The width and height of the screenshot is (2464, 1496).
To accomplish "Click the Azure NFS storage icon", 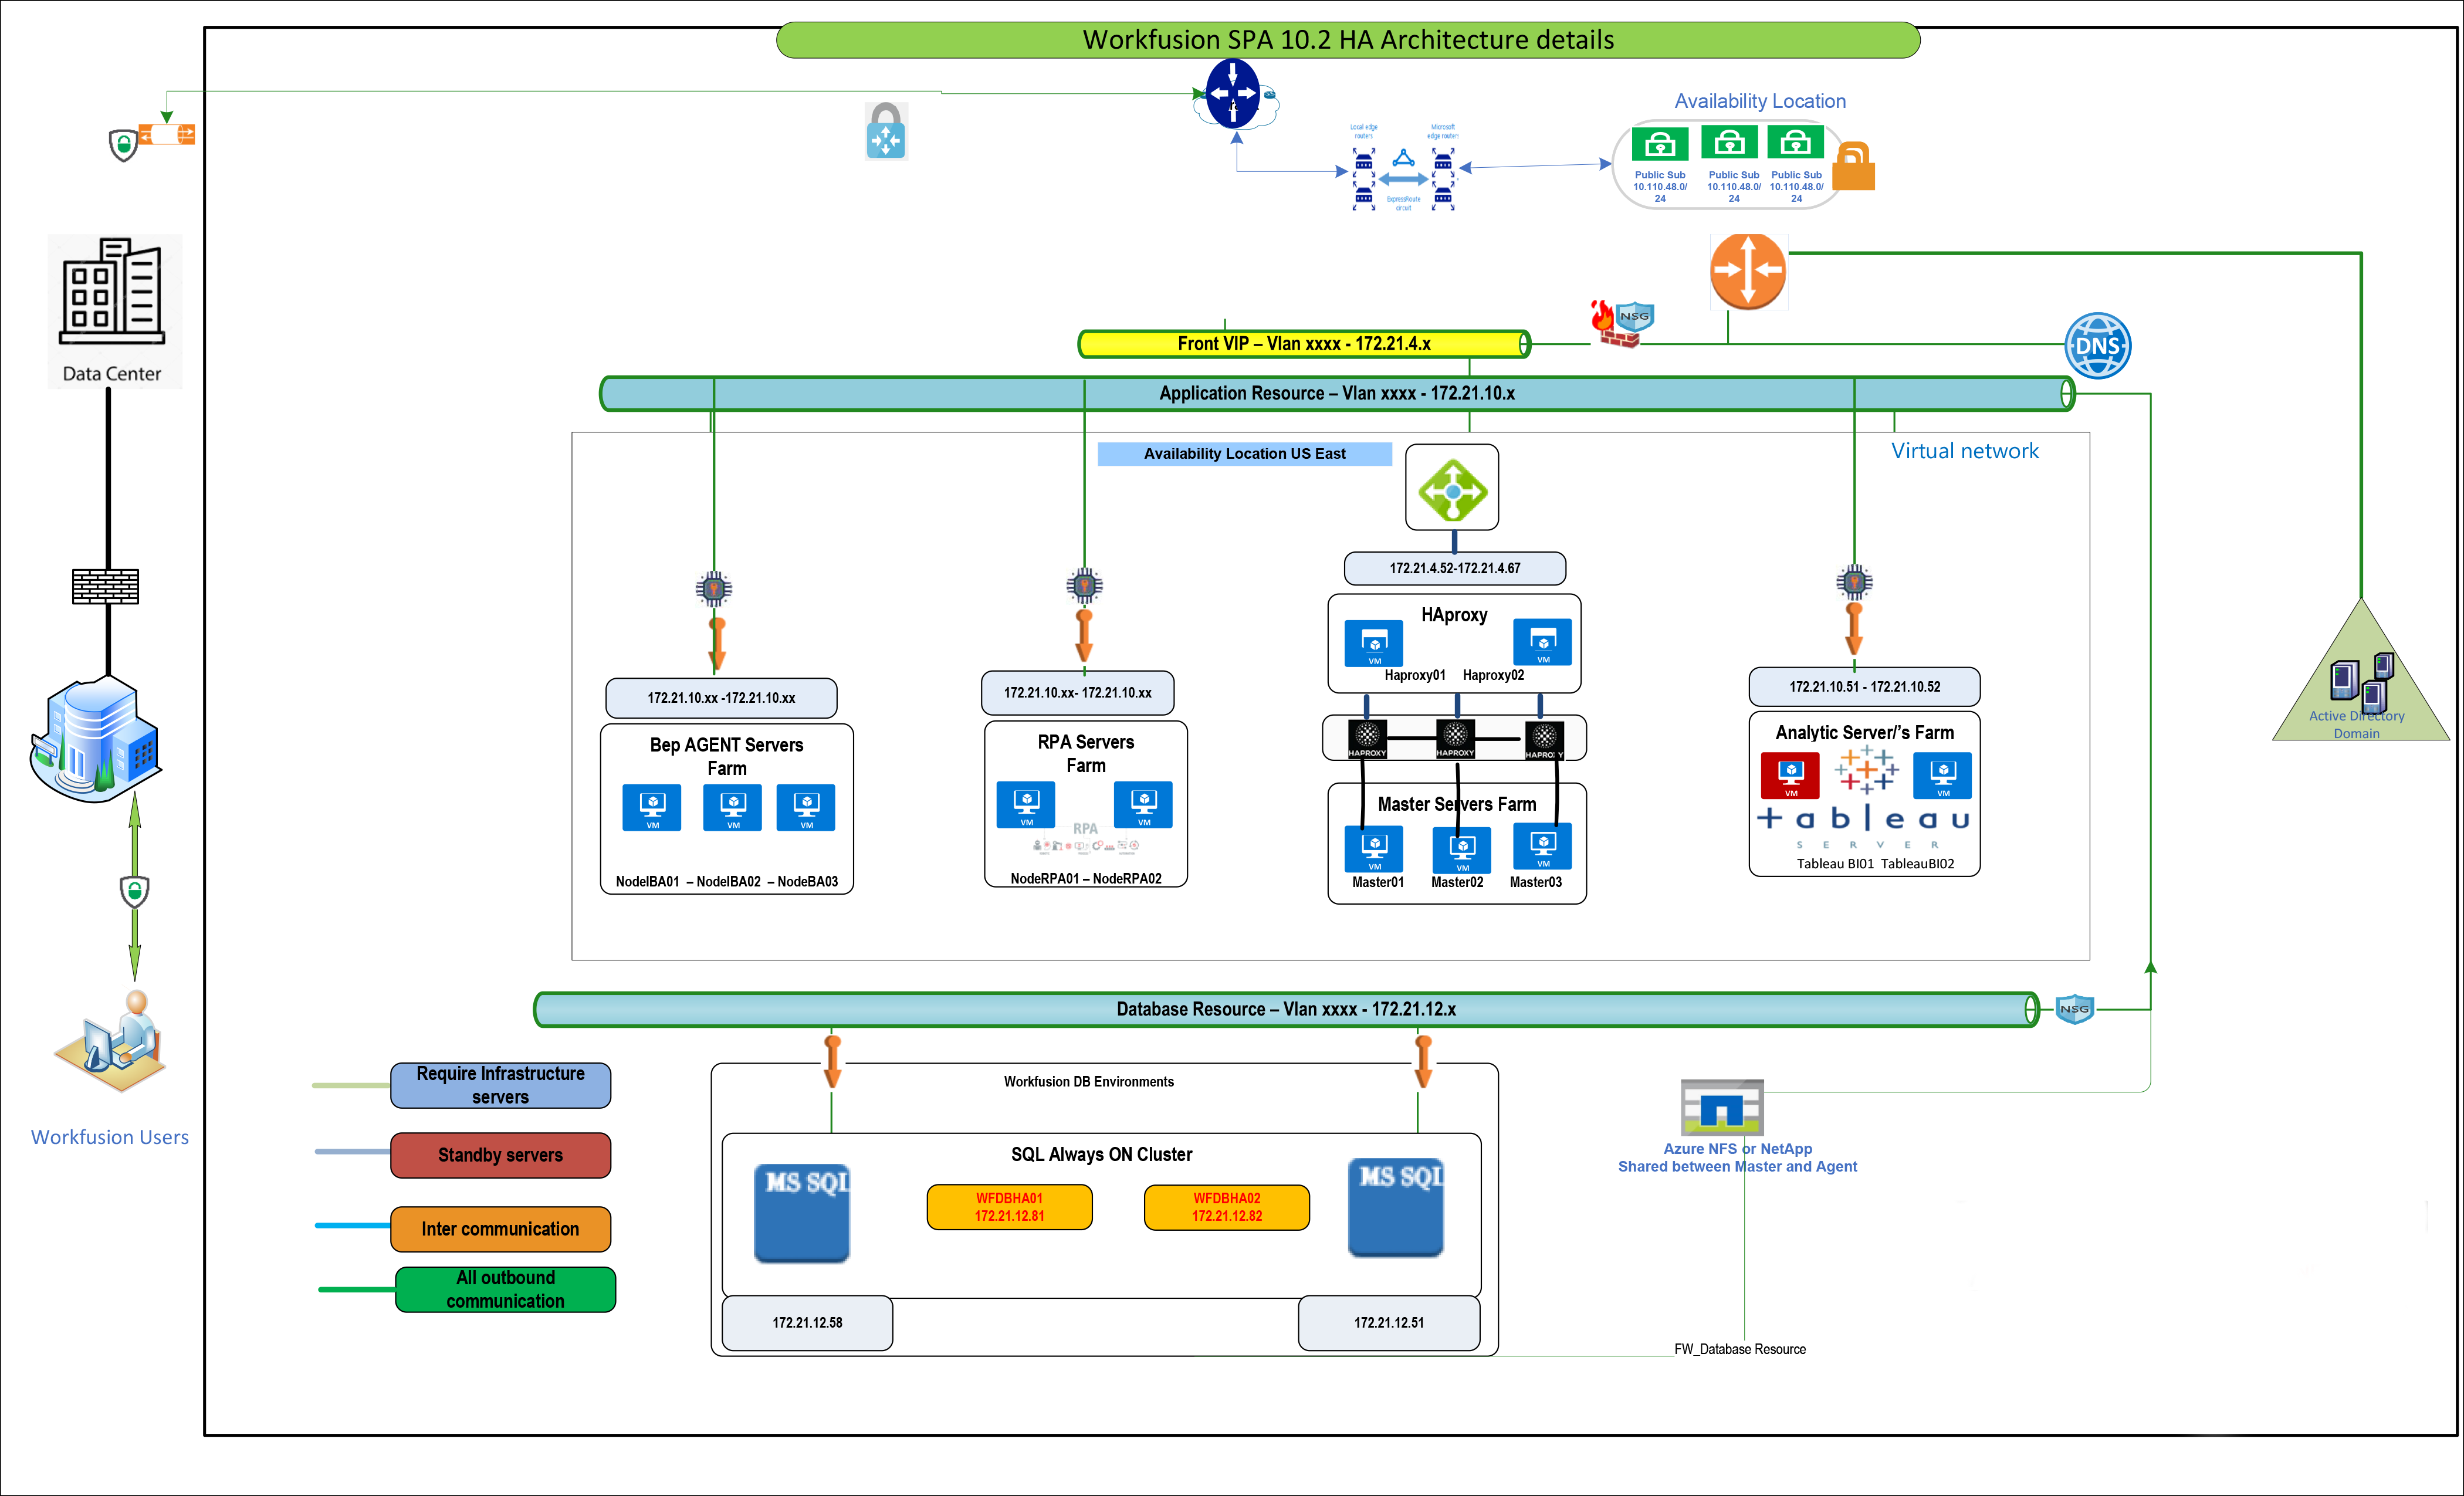I will coord(1721,1108).
